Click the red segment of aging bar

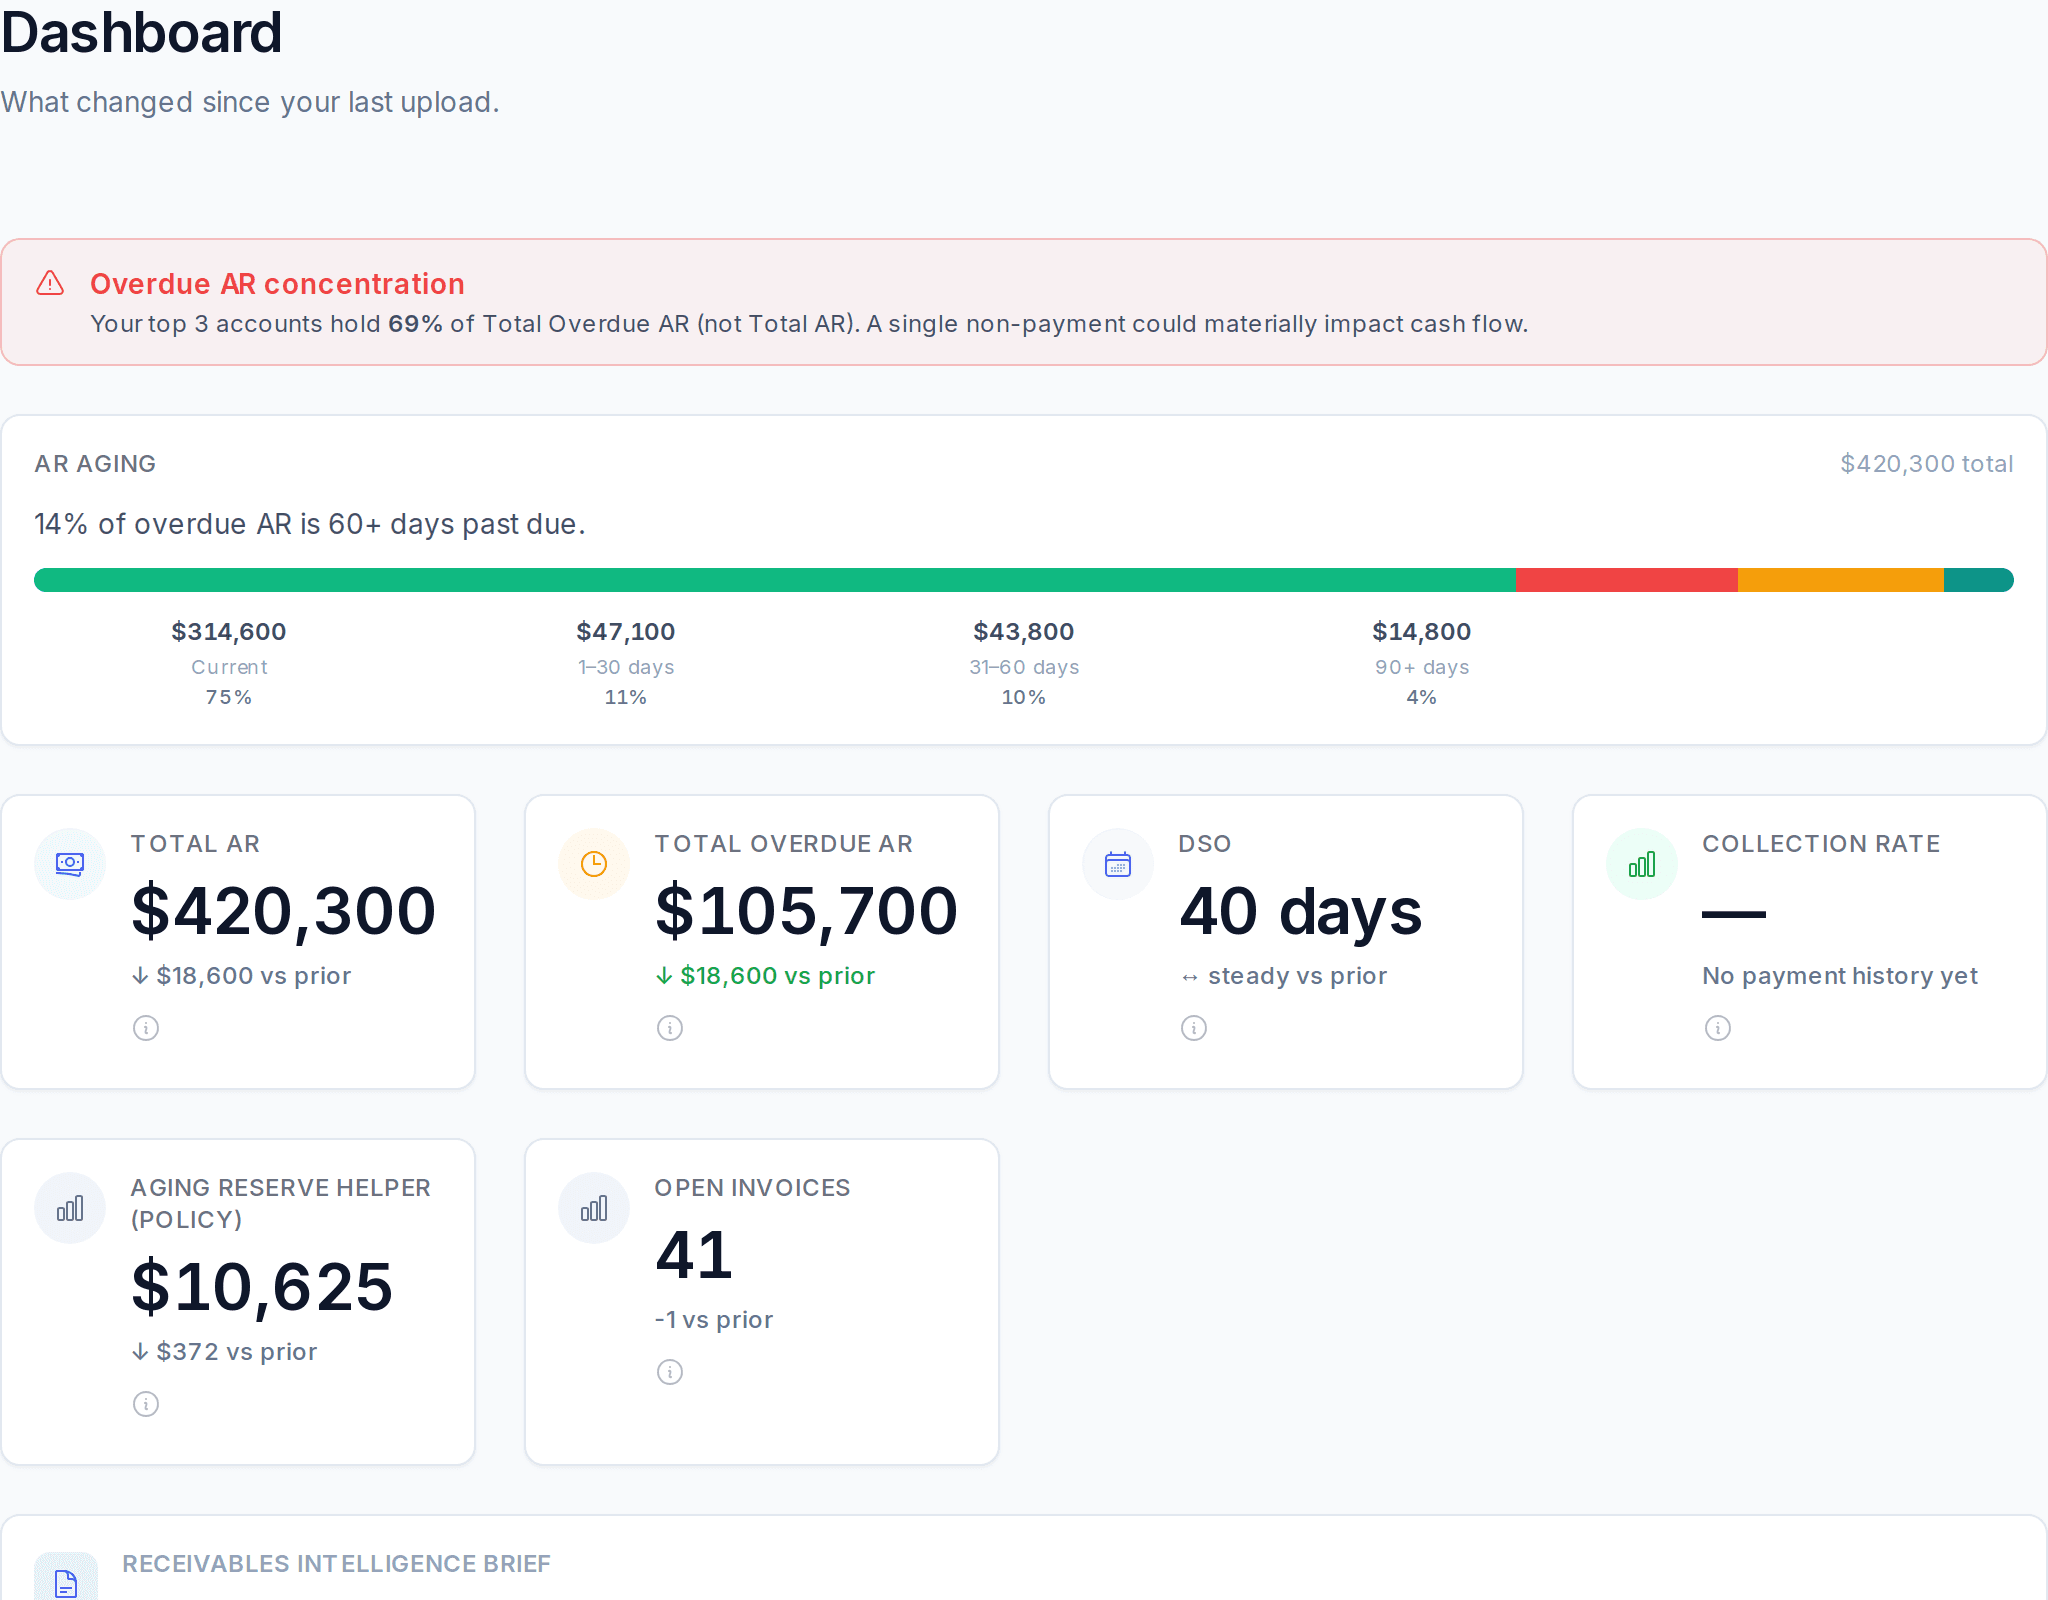(x=1627, y=580)
